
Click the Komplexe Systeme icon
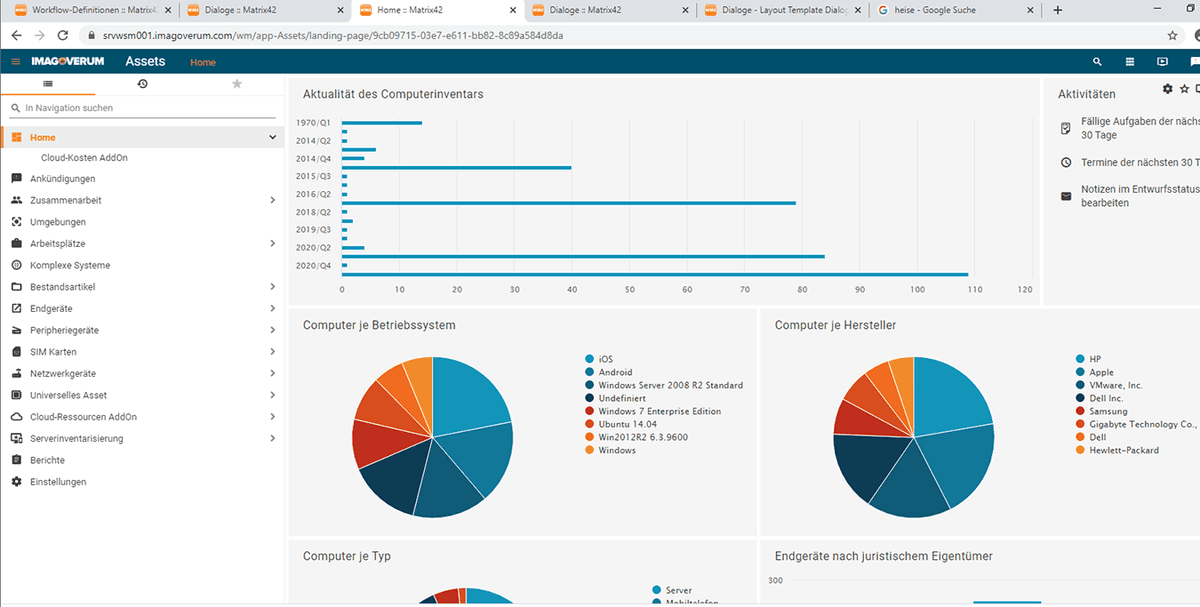tap(16, 265)
